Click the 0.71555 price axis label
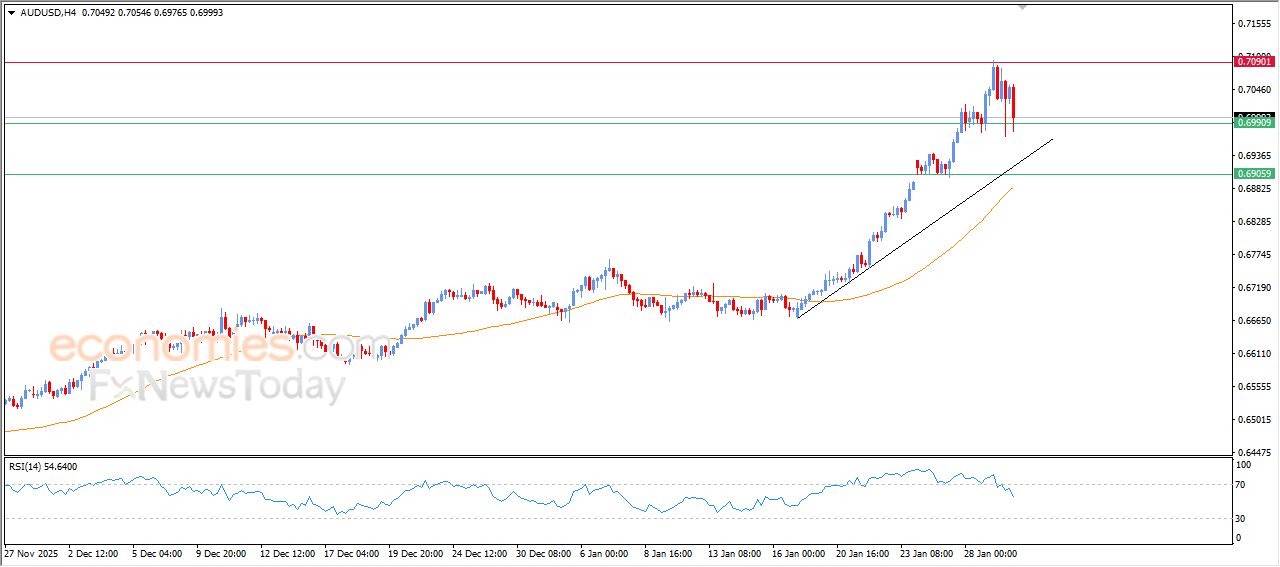 tap(1254, 23)
